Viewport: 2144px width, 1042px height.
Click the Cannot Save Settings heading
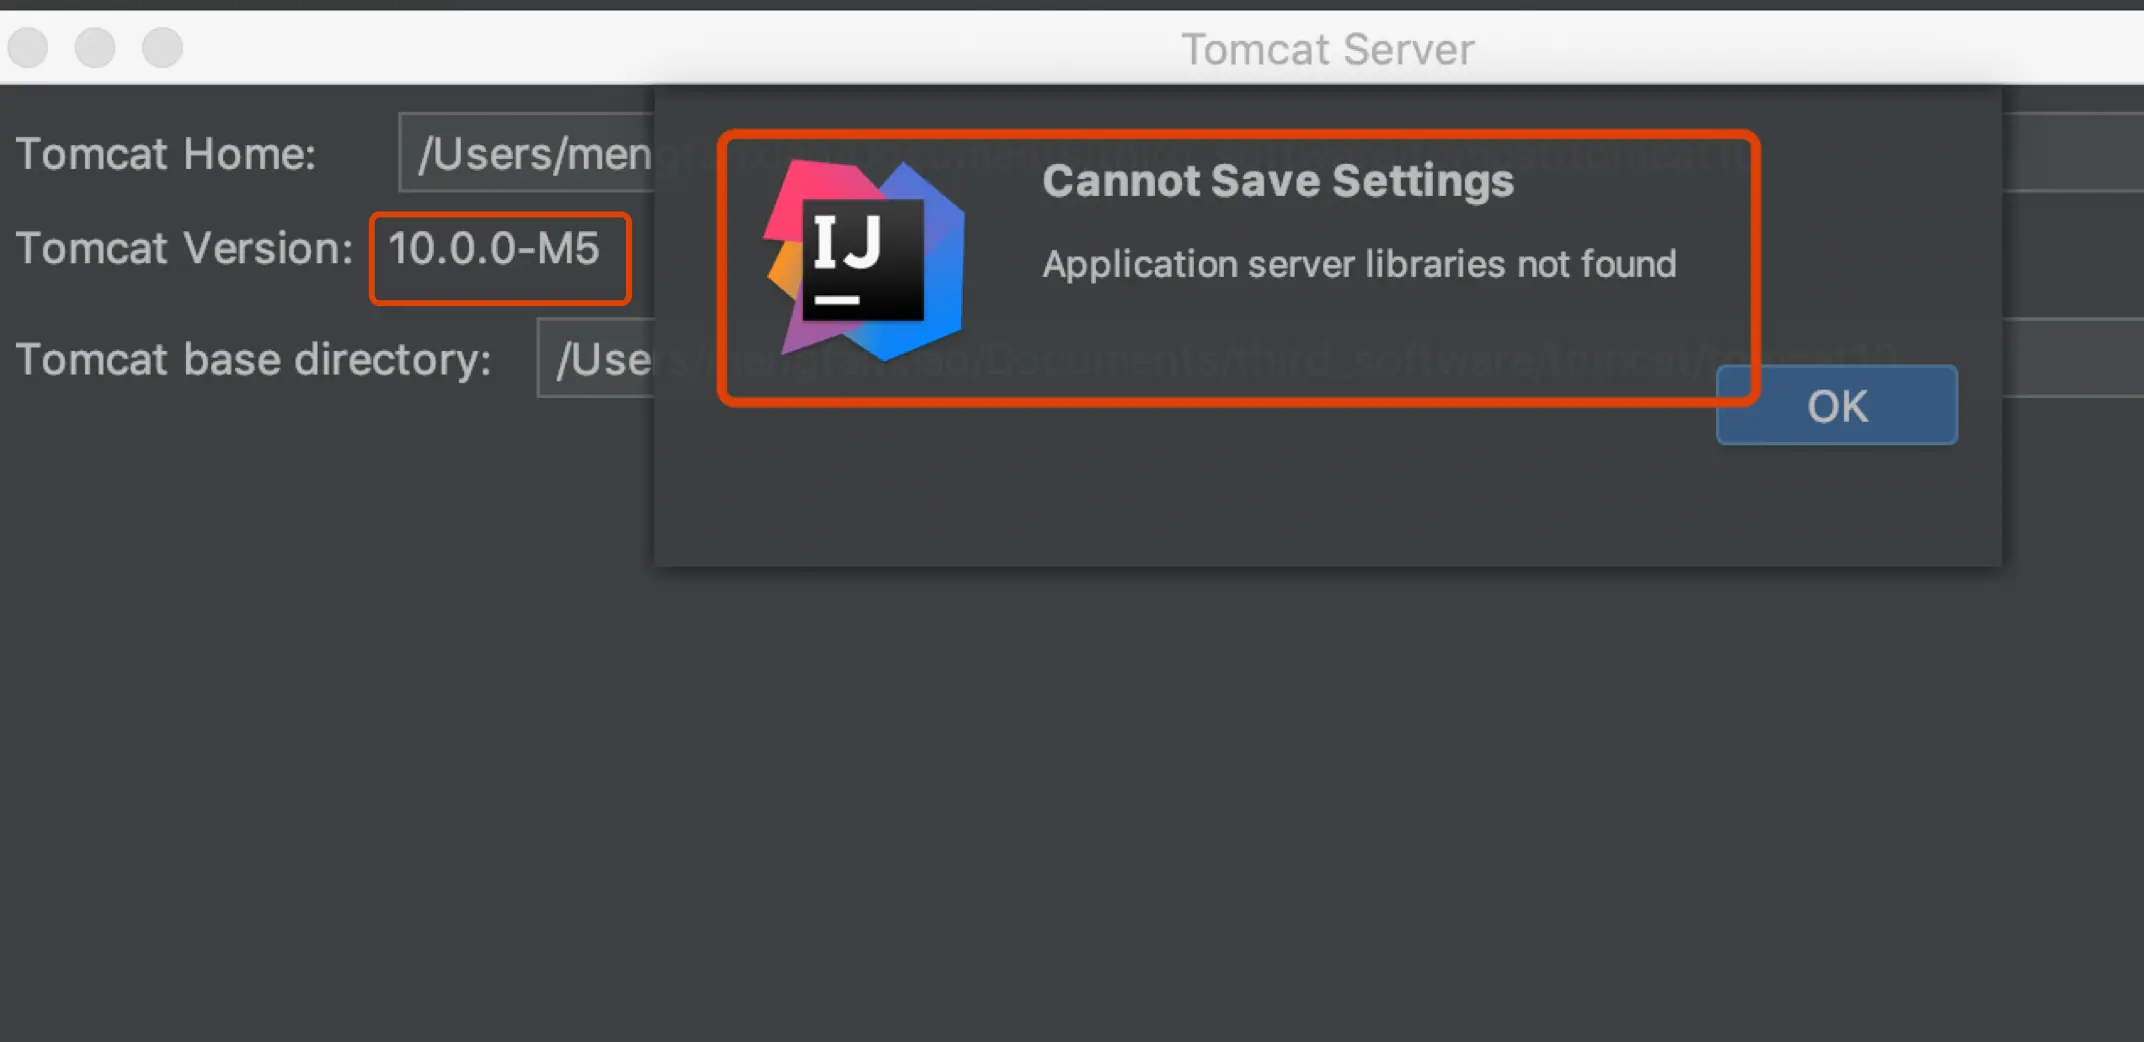pyautogui.click(x=1278, y=181)
